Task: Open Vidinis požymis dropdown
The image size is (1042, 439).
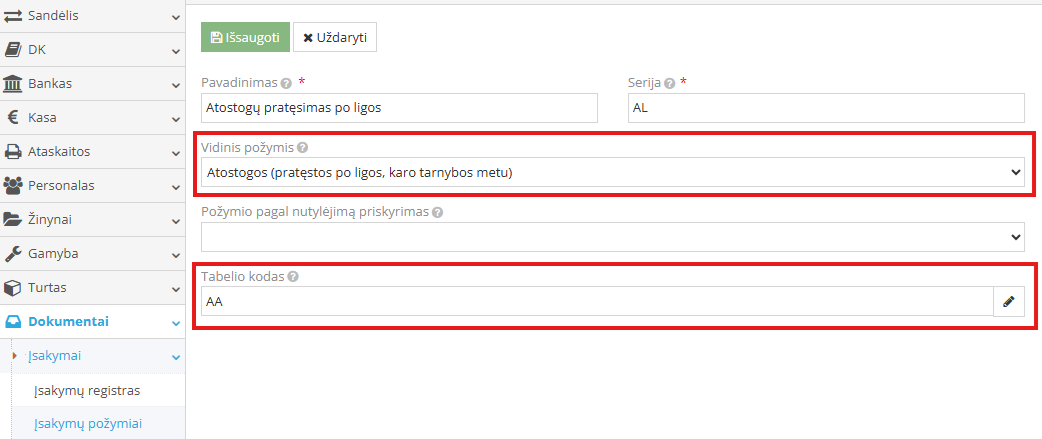Action: (613, 172)
